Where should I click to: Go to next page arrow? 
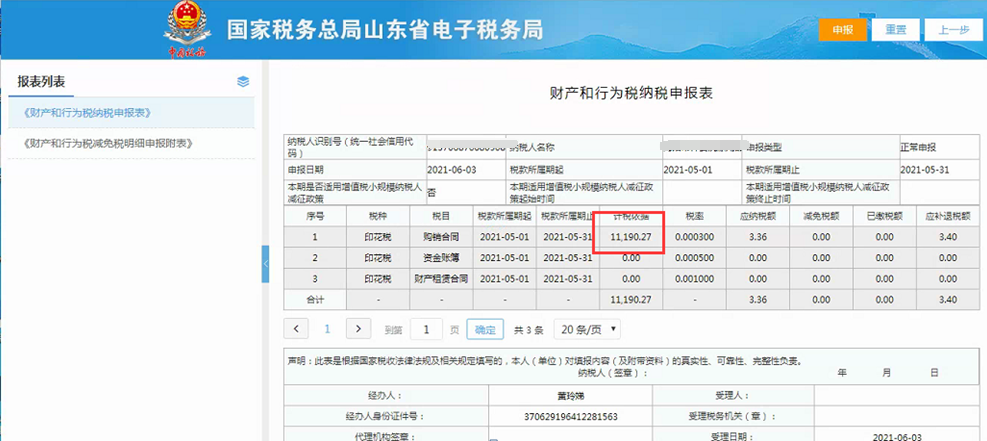pos(358,328)
